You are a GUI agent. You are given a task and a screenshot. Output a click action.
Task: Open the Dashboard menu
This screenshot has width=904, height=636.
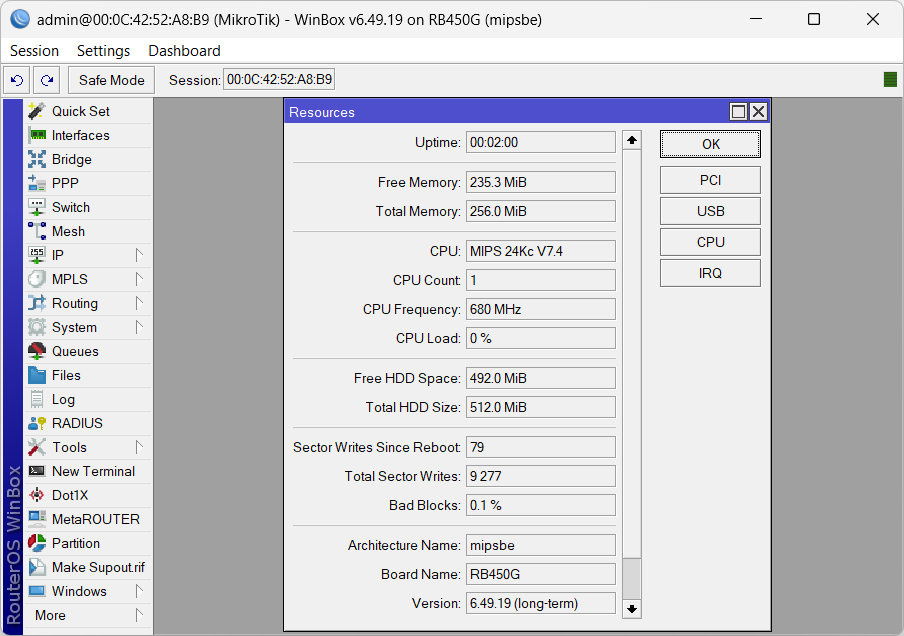pyautogui.click(x=184, y=51)
